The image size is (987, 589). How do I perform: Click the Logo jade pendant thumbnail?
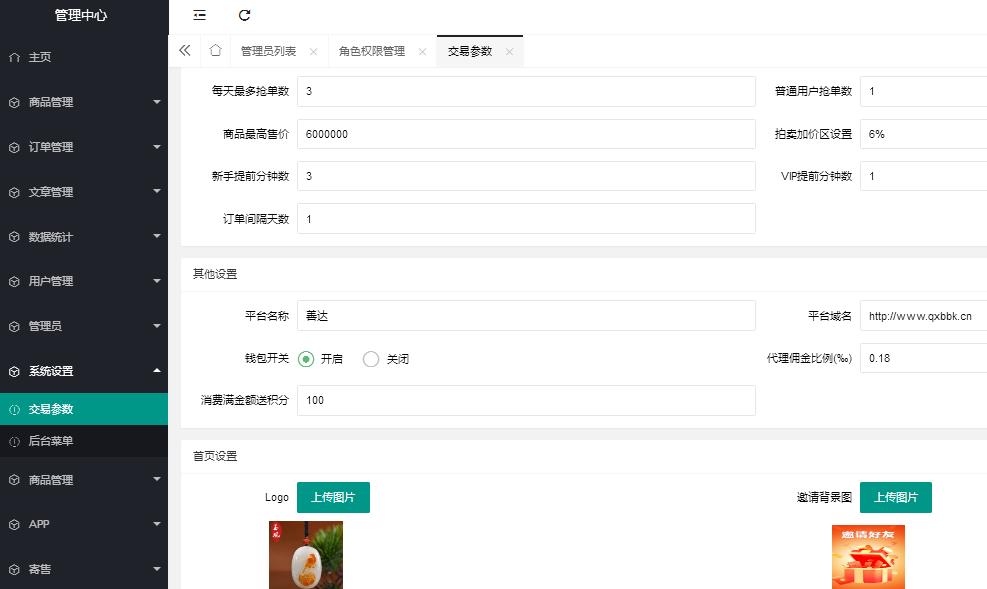[x=306, y=555]
